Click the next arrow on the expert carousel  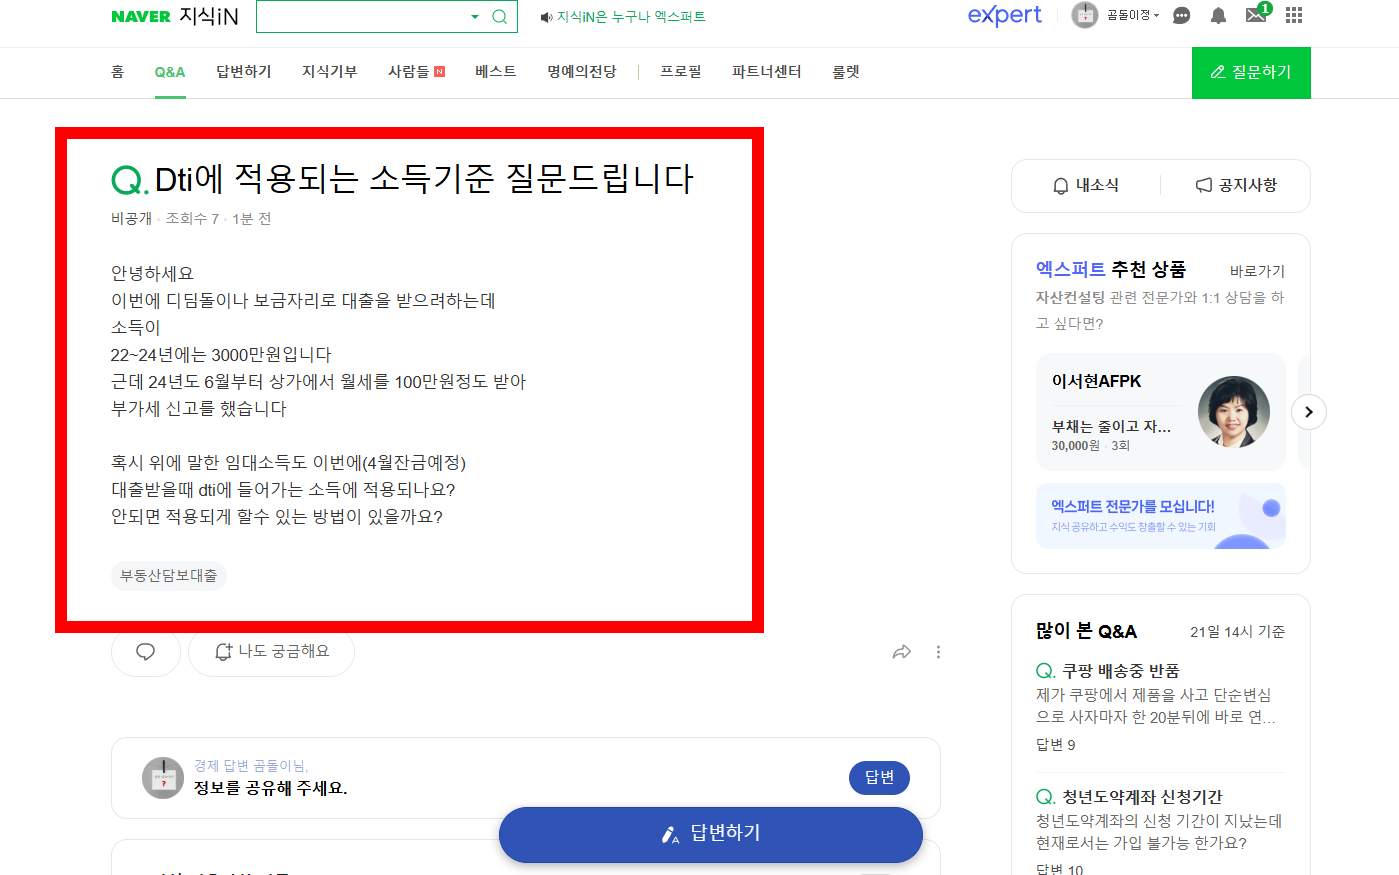pos(1309,412)
